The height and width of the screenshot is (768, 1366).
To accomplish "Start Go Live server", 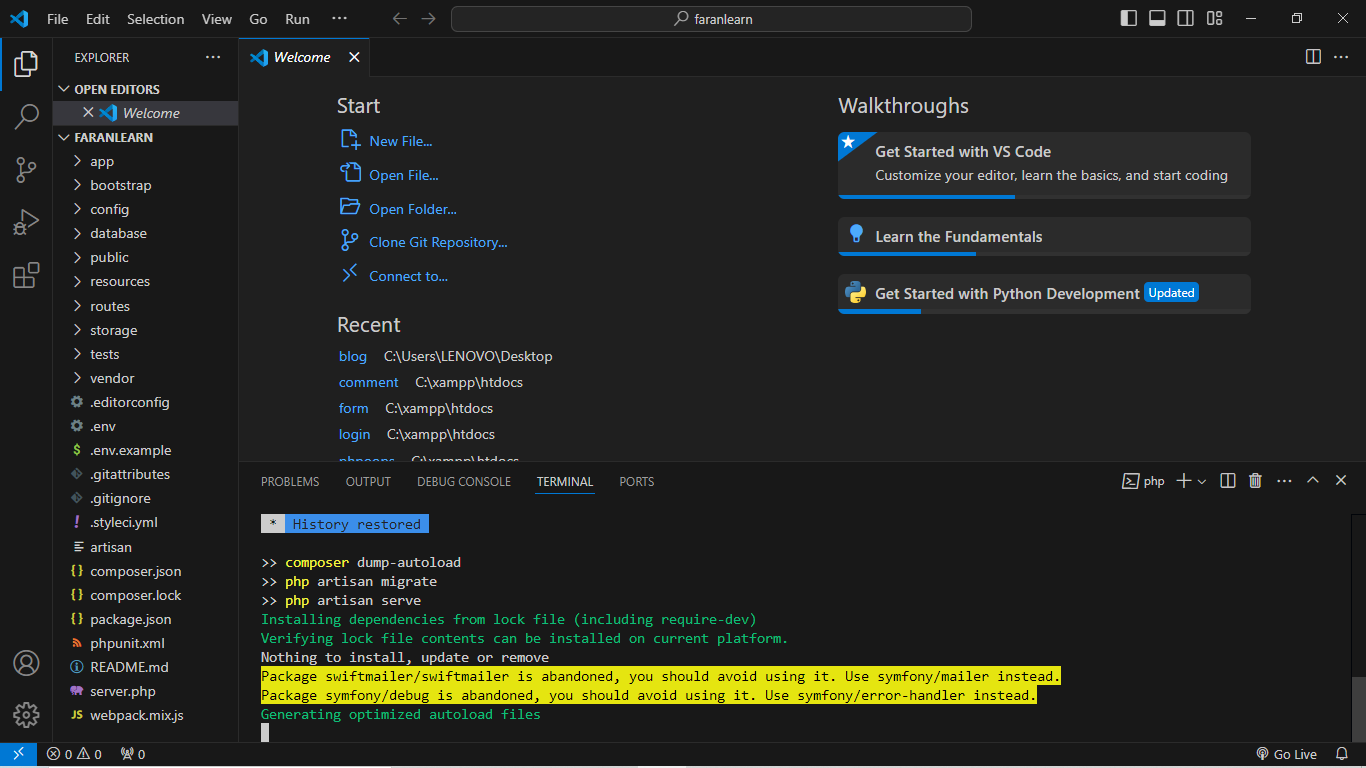I will tap(1286, 755).
